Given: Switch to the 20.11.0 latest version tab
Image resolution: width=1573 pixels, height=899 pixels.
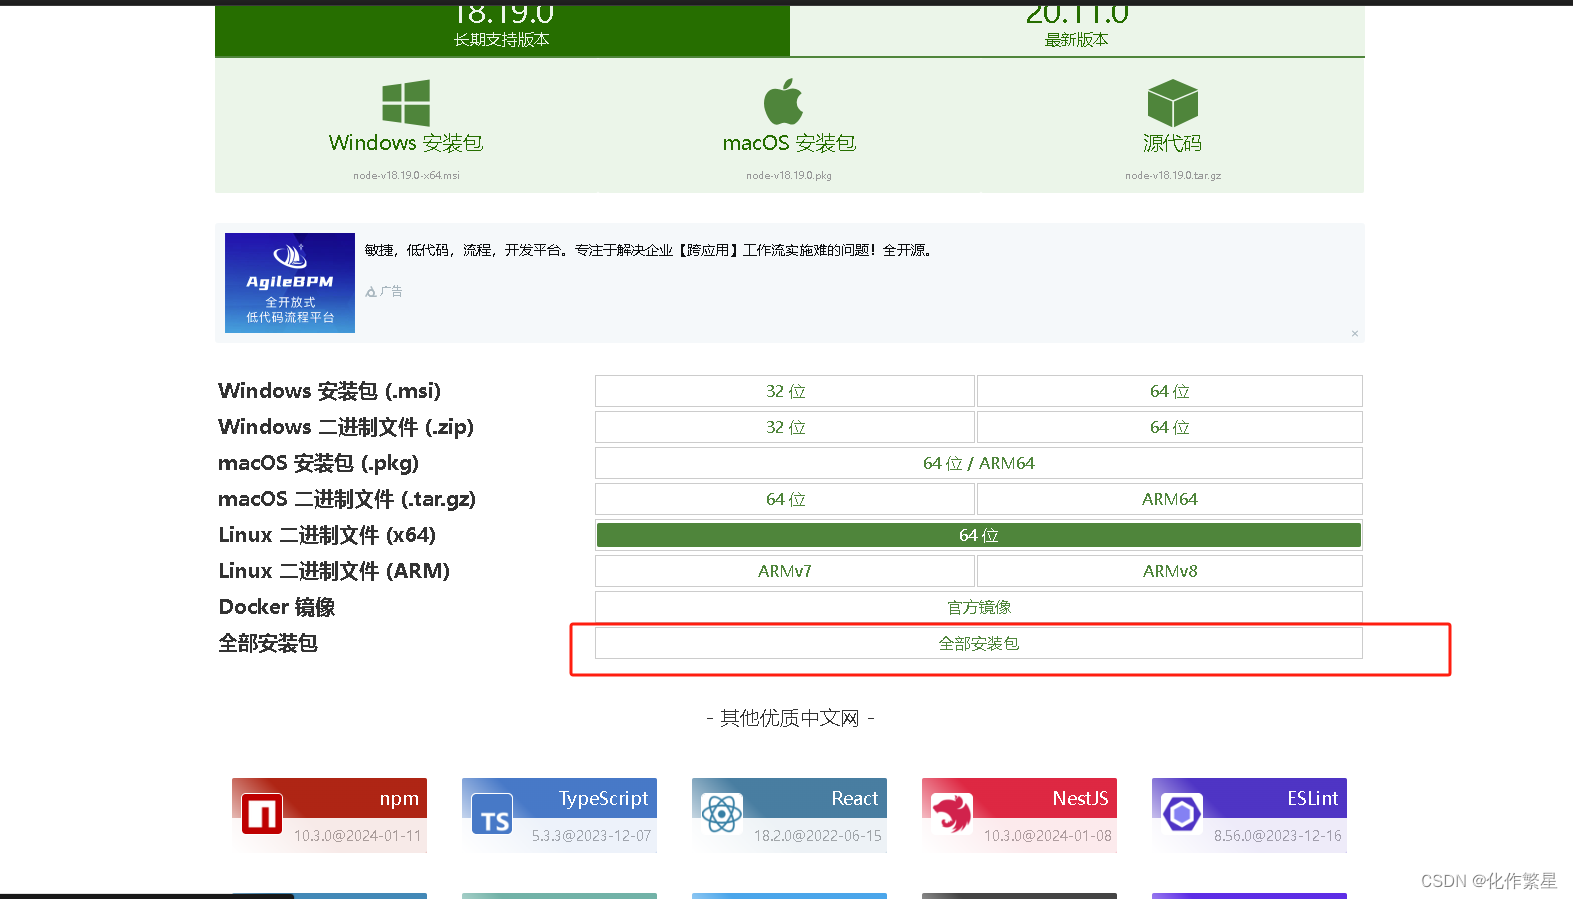Looking at the screenshot, I should [x=1077, y=30].
